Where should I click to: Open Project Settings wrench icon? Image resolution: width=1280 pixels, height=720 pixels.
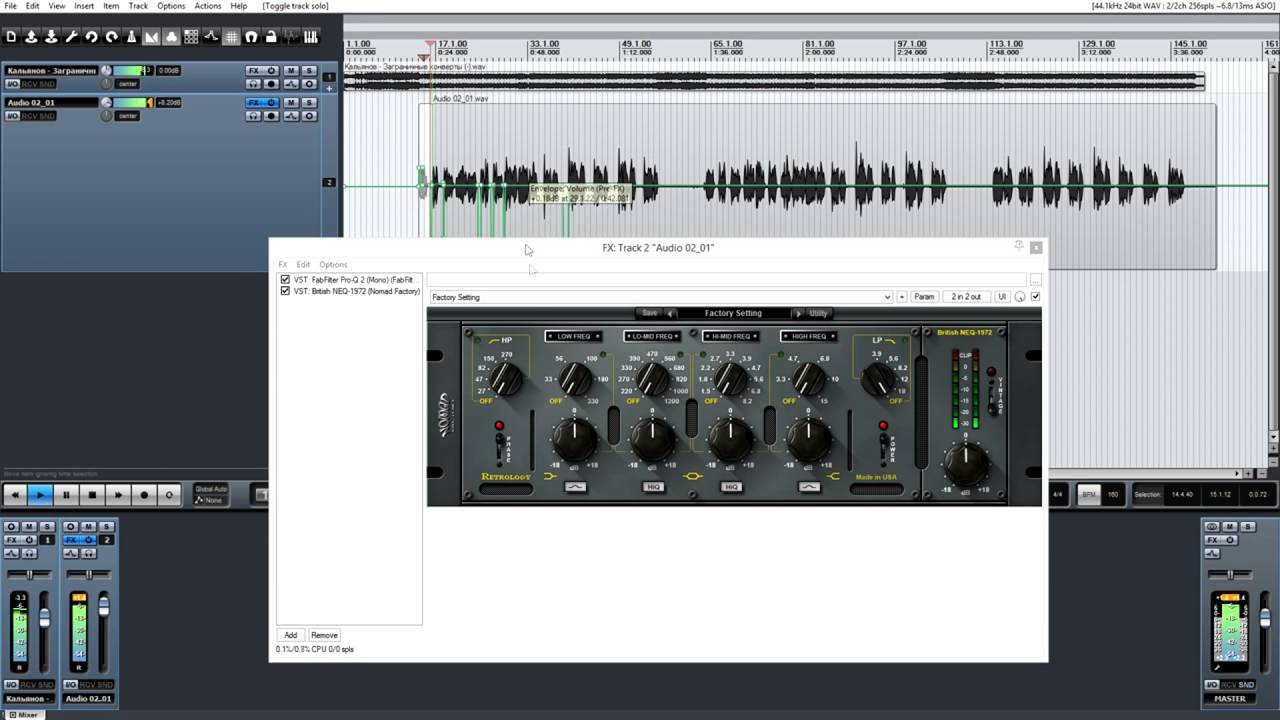[71, 37]
